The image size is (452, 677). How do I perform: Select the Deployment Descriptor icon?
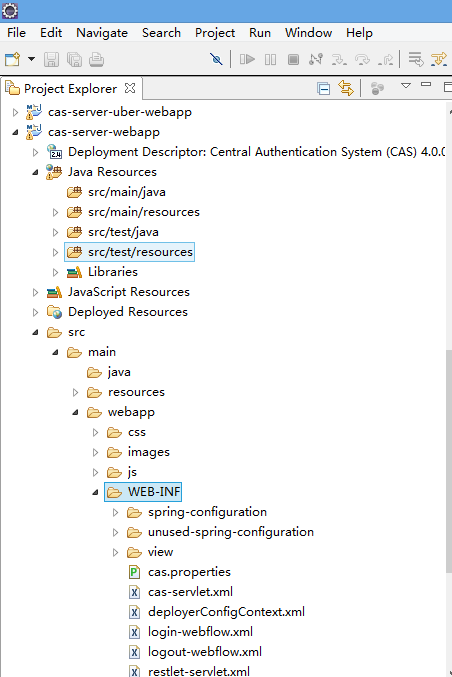[54, 152]
